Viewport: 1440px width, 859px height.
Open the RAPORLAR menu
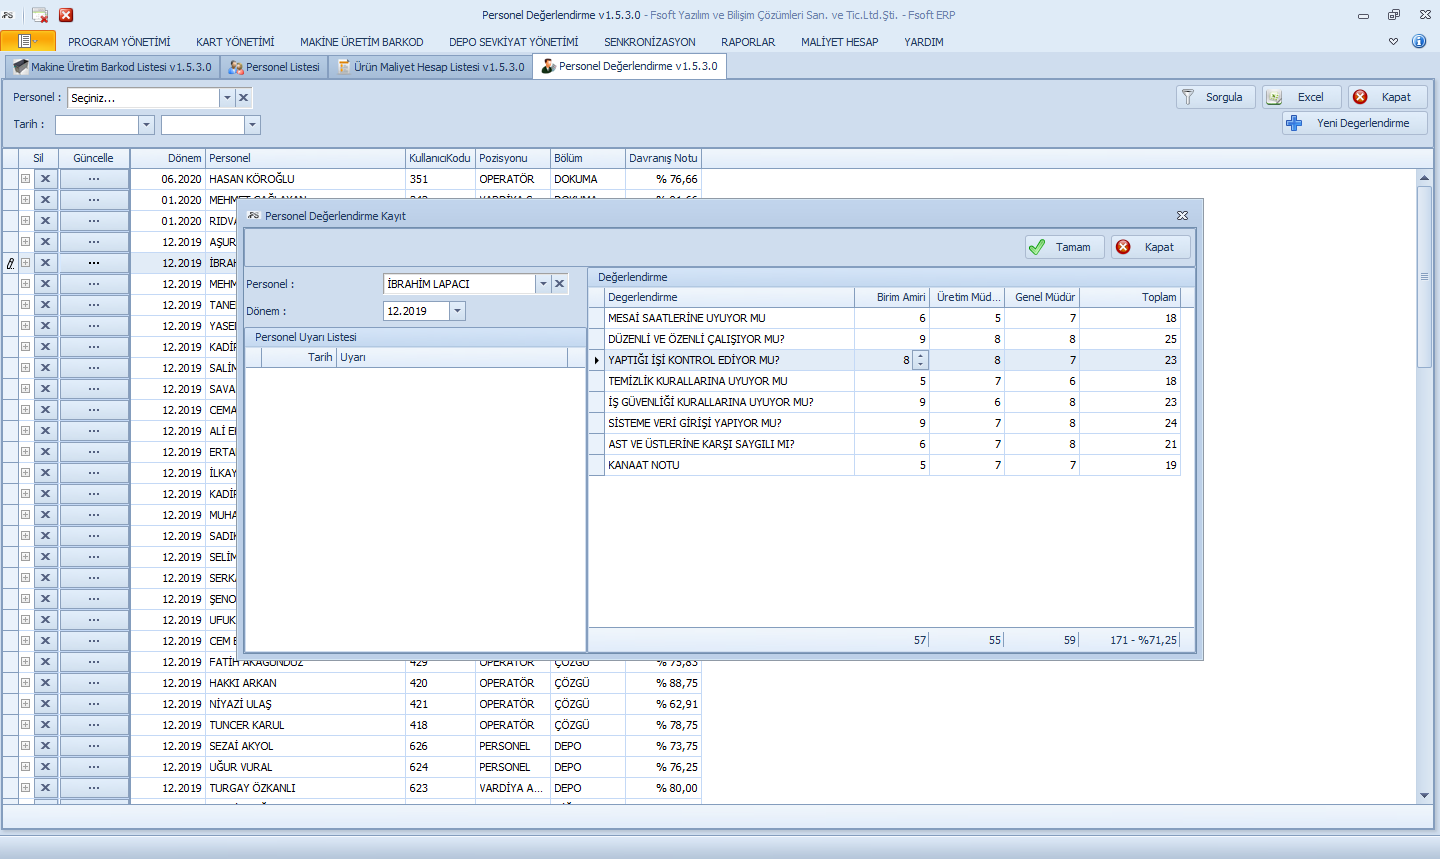click(747, 42)
